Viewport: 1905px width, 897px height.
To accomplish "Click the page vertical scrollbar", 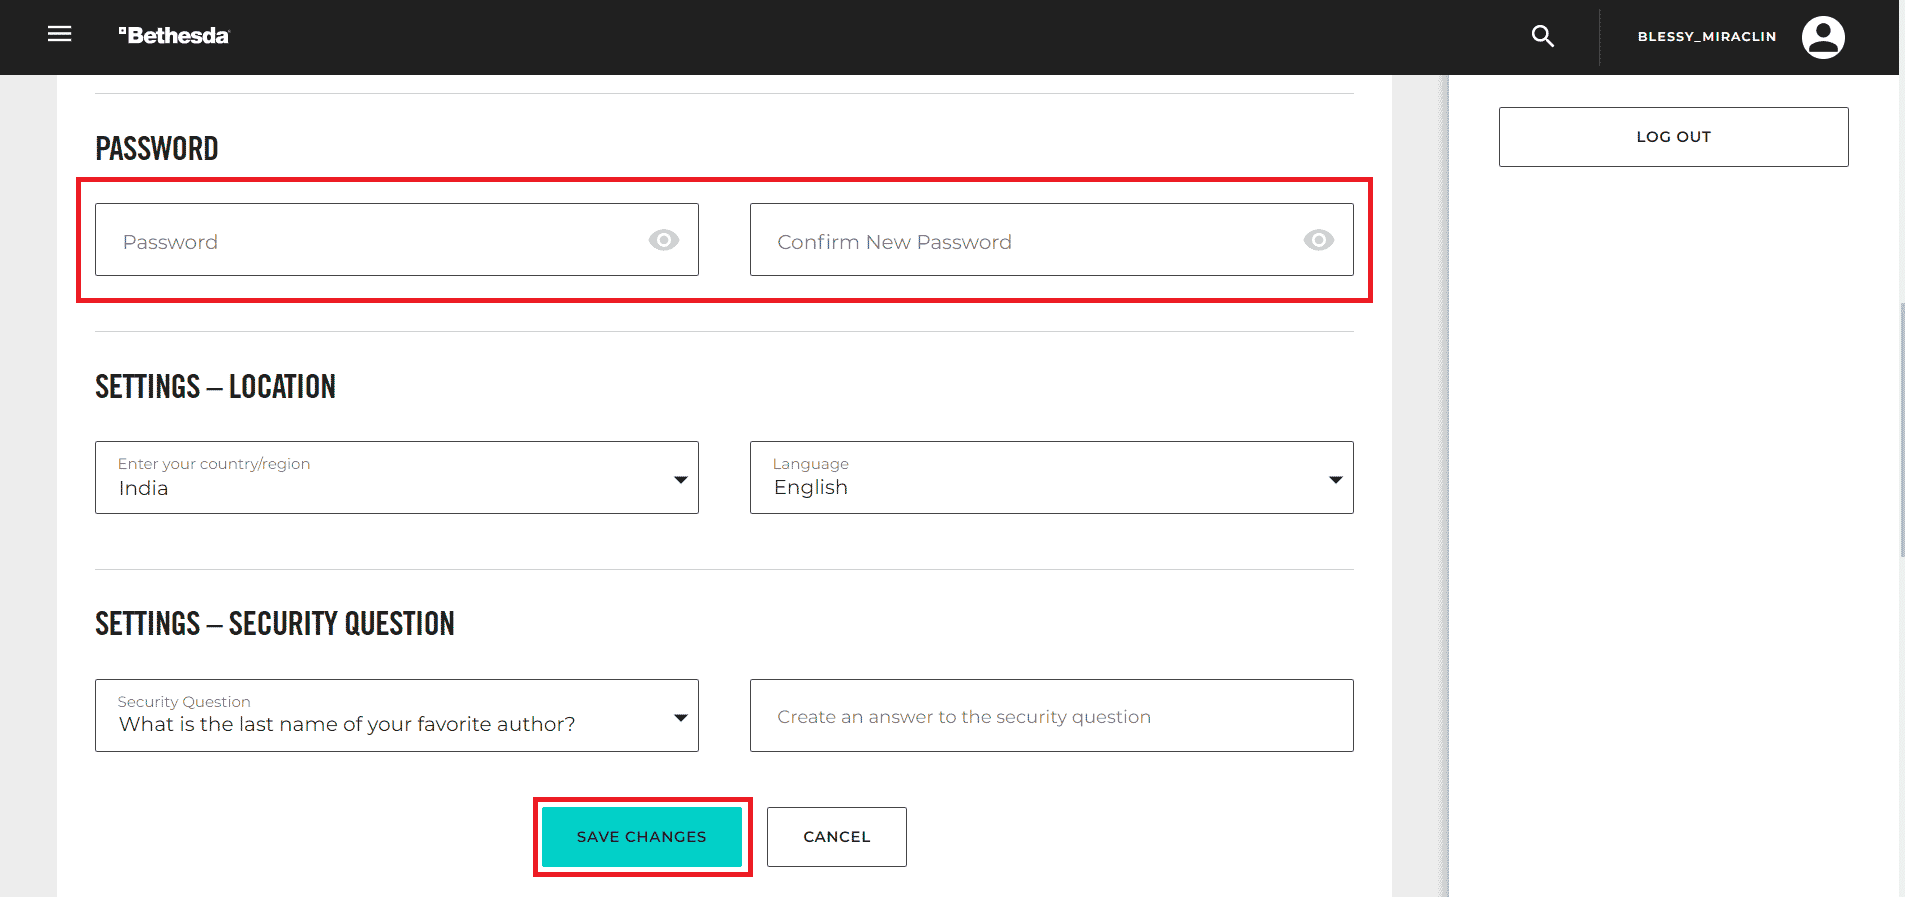I will click(x=1901, y=430).
